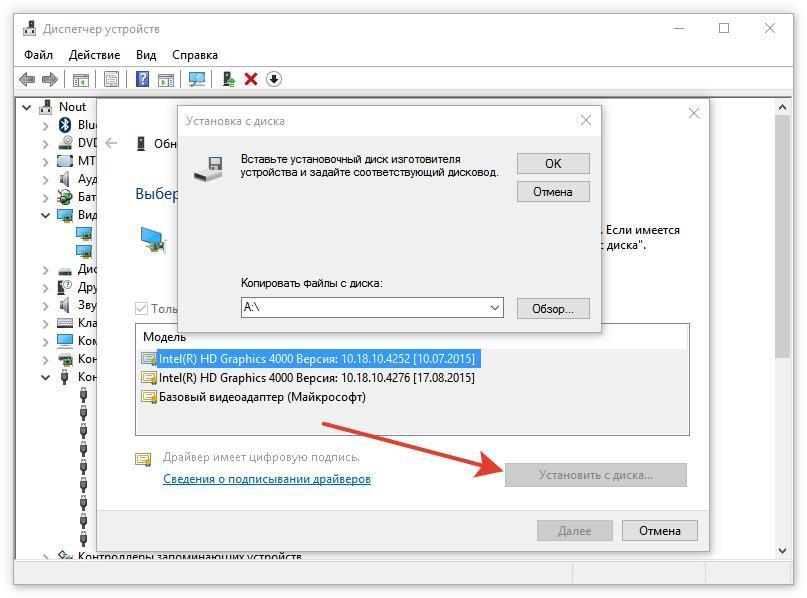Open the Действие menu

click(x=94, y=55)
